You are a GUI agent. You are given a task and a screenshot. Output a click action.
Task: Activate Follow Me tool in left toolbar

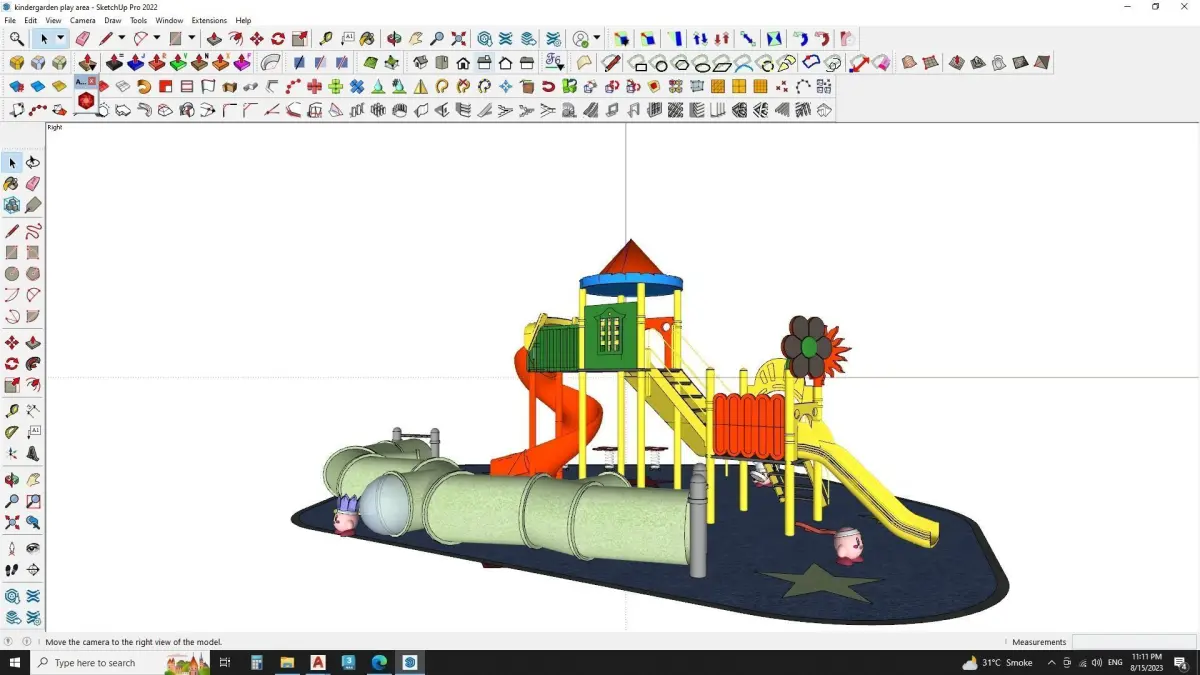tap(33, 364)
